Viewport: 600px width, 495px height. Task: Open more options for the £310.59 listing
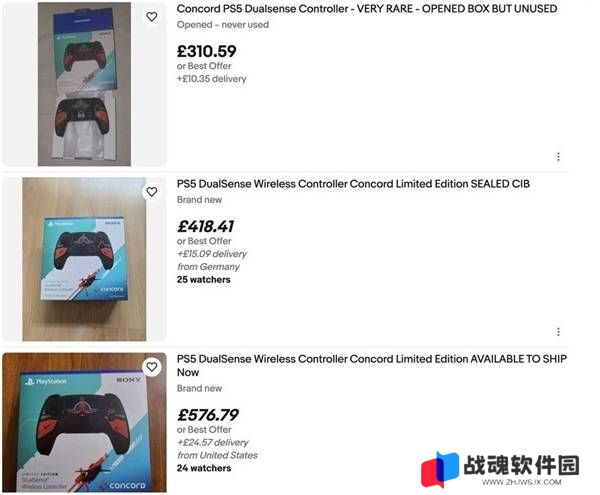(x=558, y=156)
